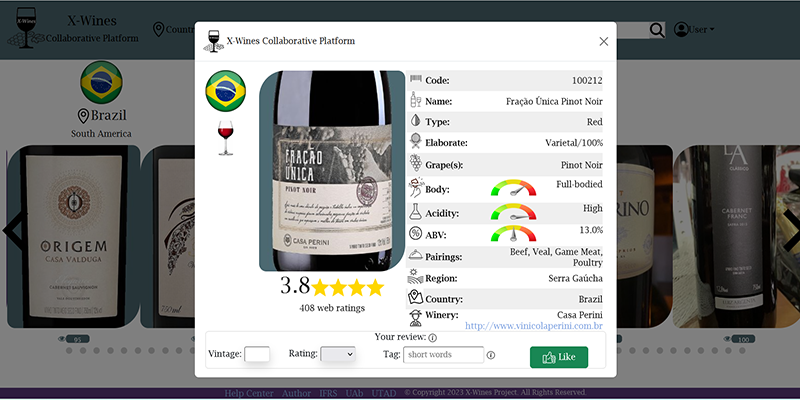This screenshot has width=800, height=400.
Task: Click the droplet icon beside Type
Action: coord(416,121)
